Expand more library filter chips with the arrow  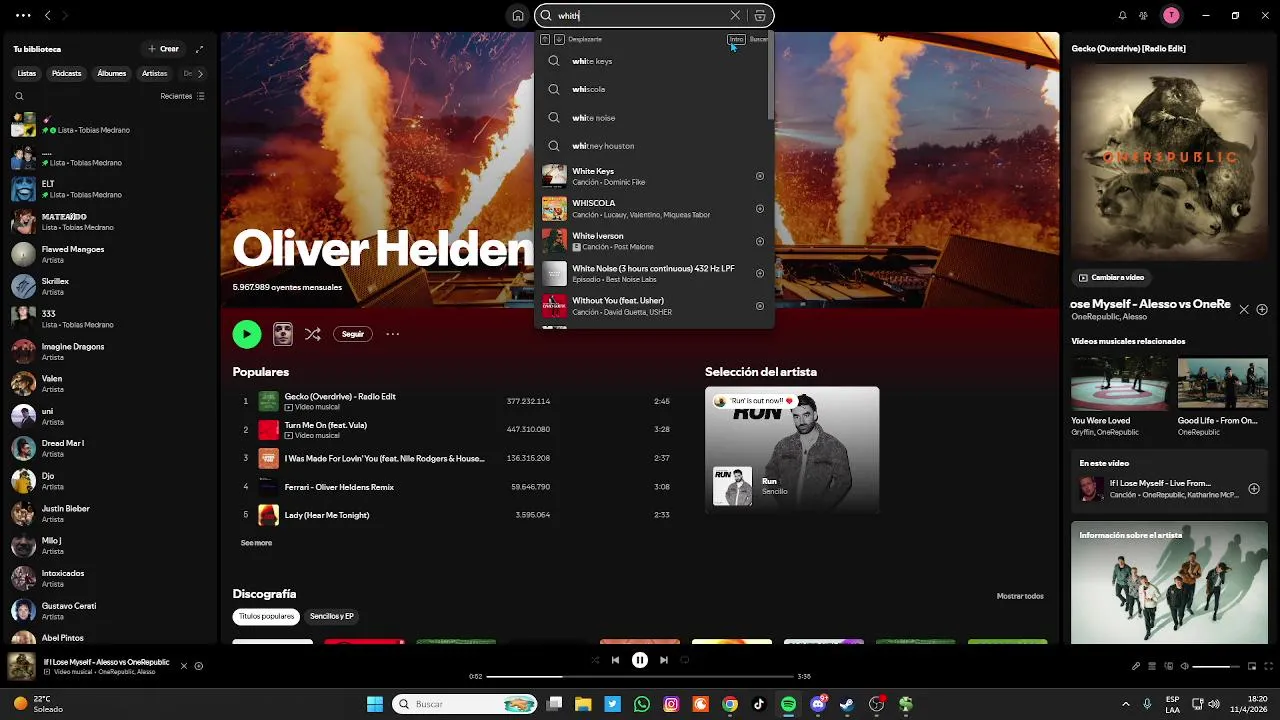(199, 73)
